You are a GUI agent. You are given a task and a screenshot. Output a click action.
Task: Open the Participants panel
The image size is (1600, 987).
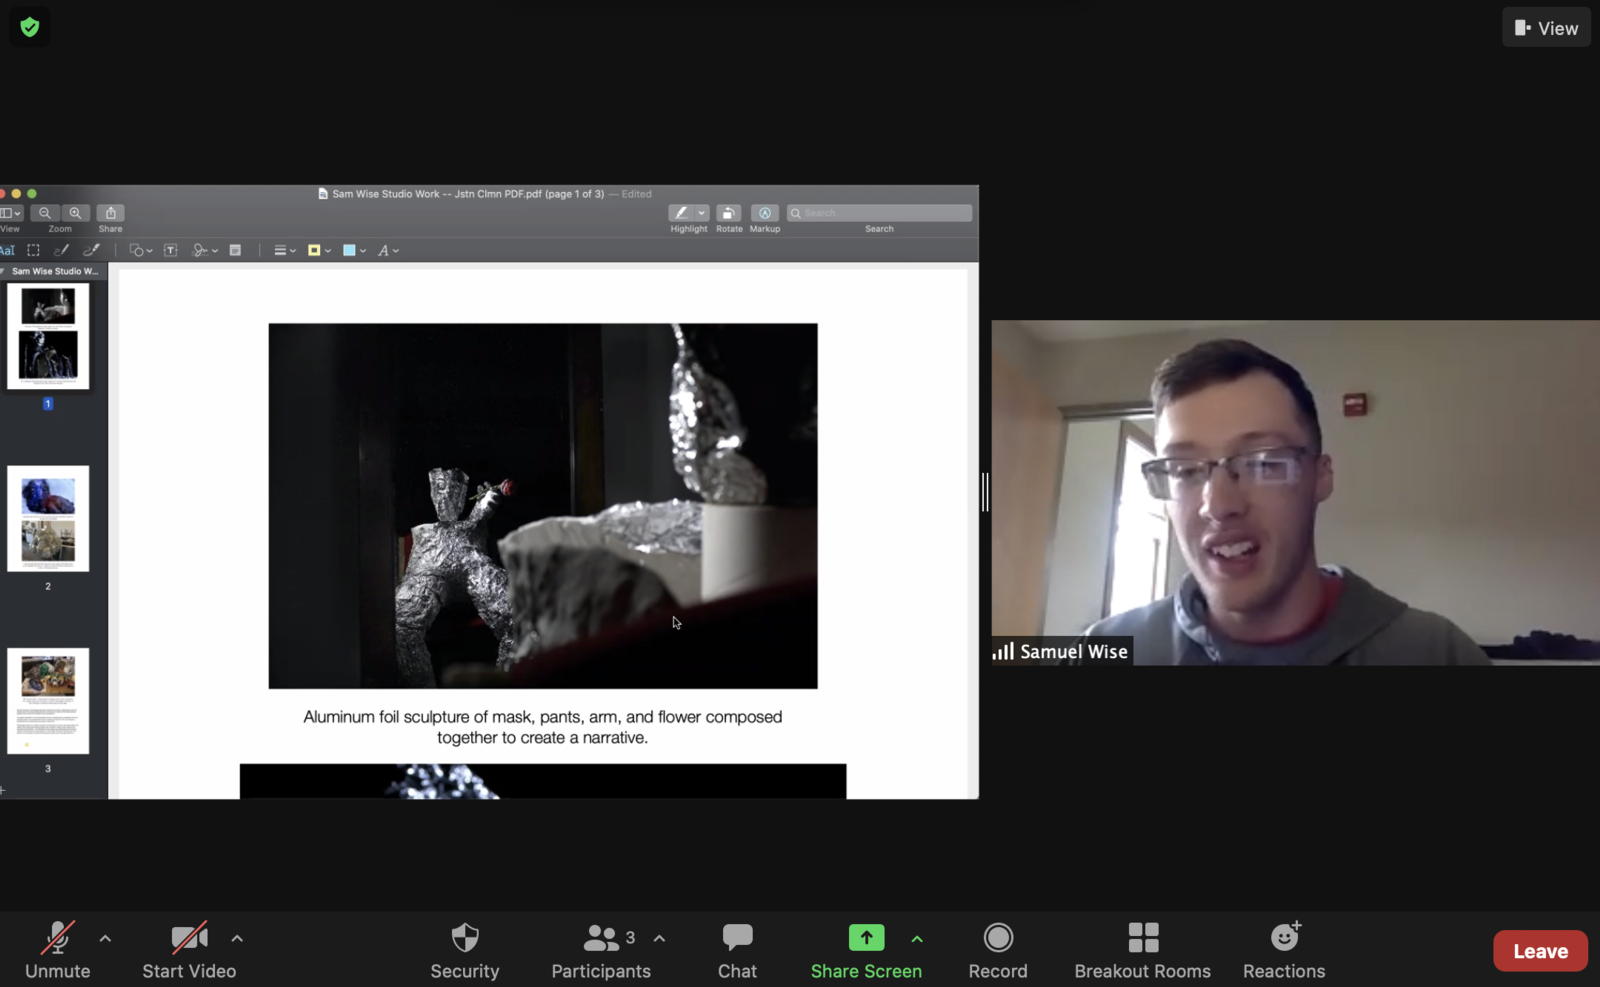tap(601, 950)
